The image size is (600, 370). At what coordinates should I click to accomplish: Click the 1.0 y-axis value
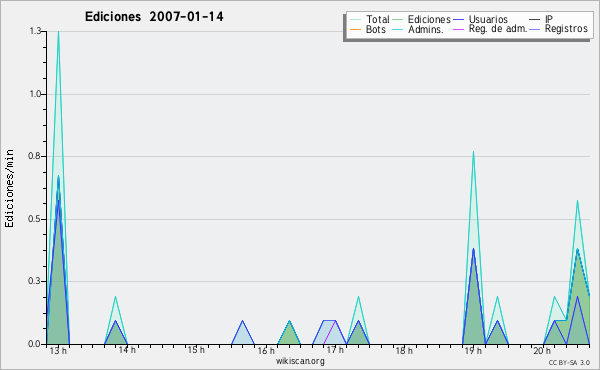pos(35,94)
